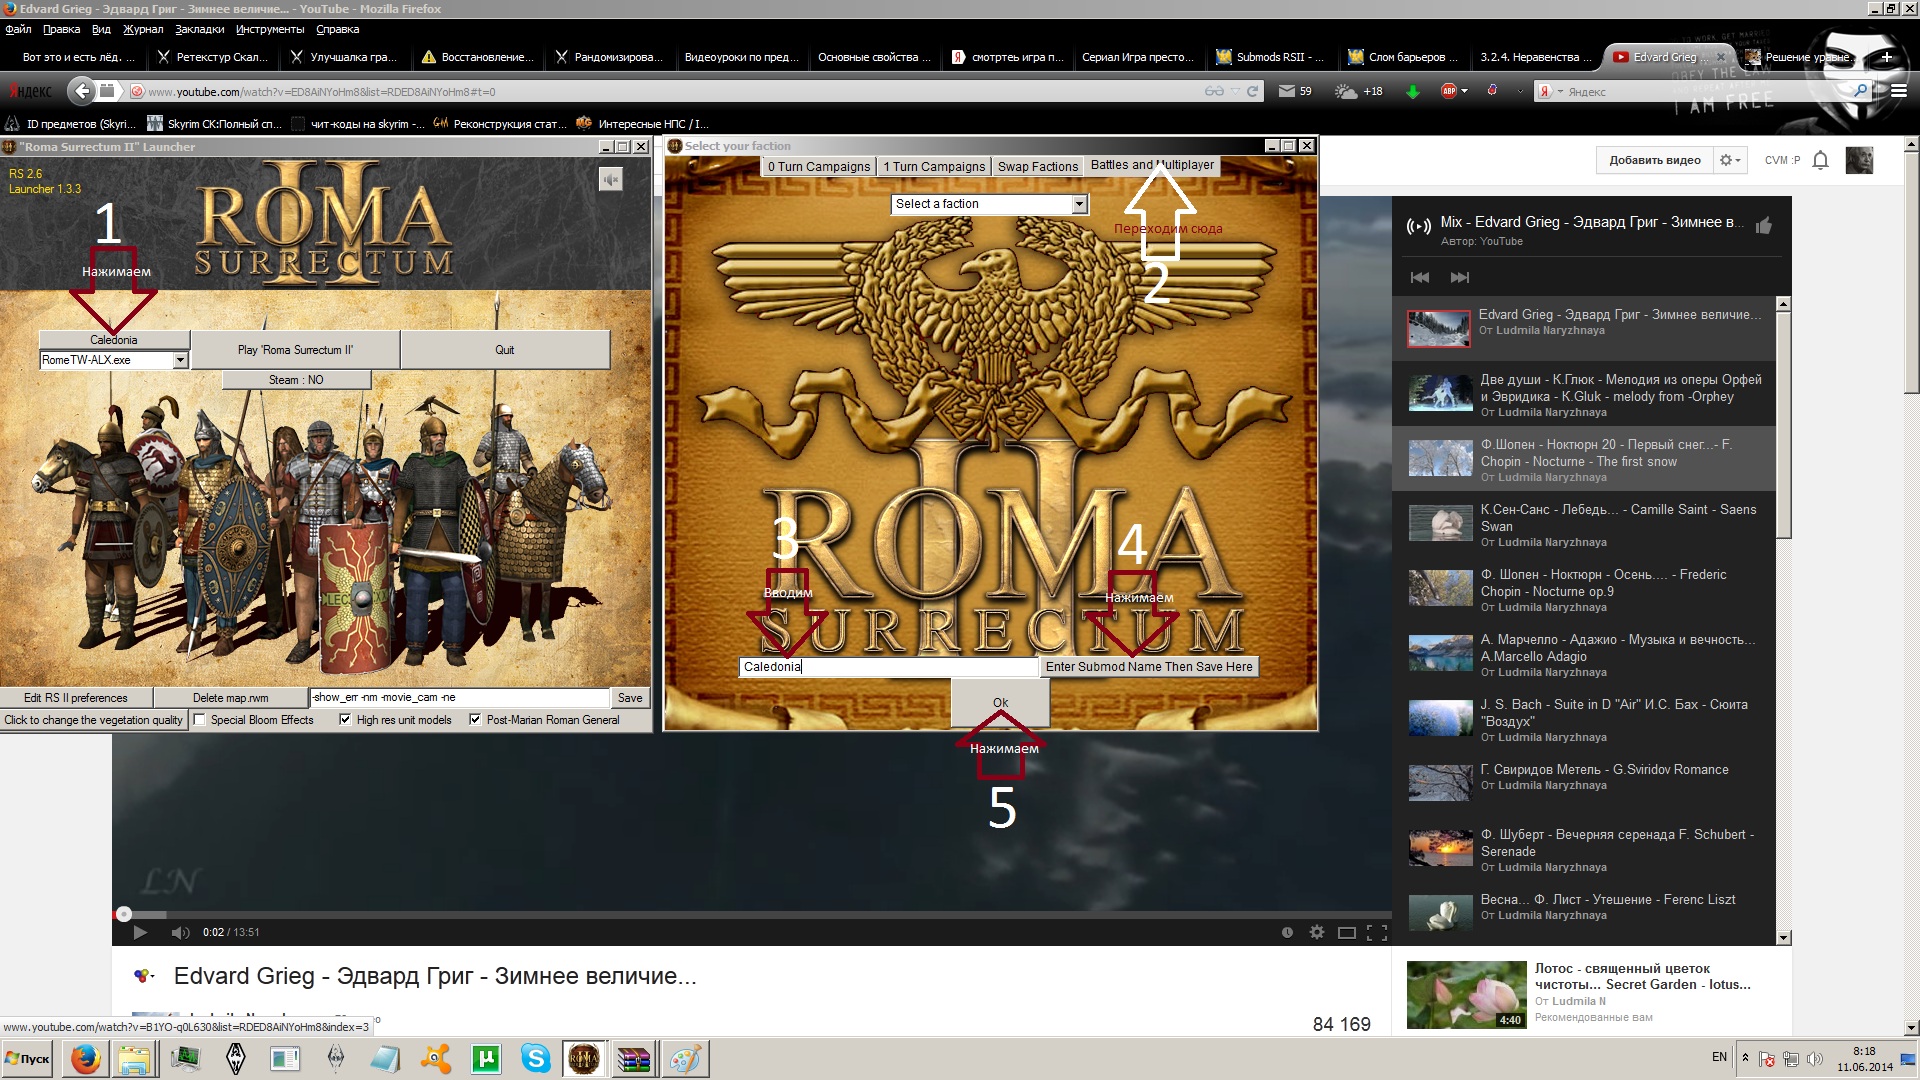1920x1080 pixels.
Task: Open the Firefox hamburger menu icon
Action: pyautogui.click(x=1898, y=91)
